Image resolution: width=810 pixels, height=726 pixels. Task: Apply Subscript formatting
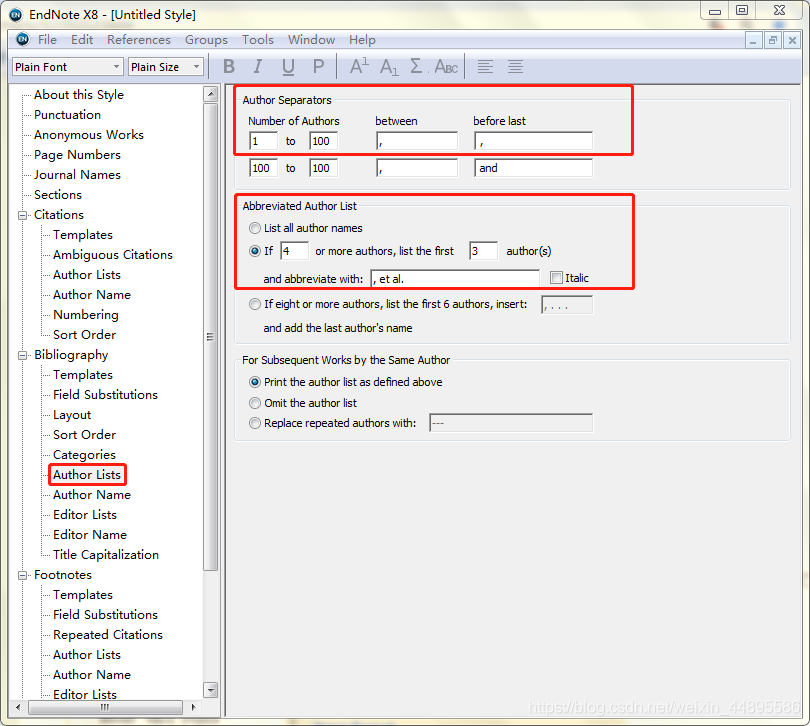389,67
